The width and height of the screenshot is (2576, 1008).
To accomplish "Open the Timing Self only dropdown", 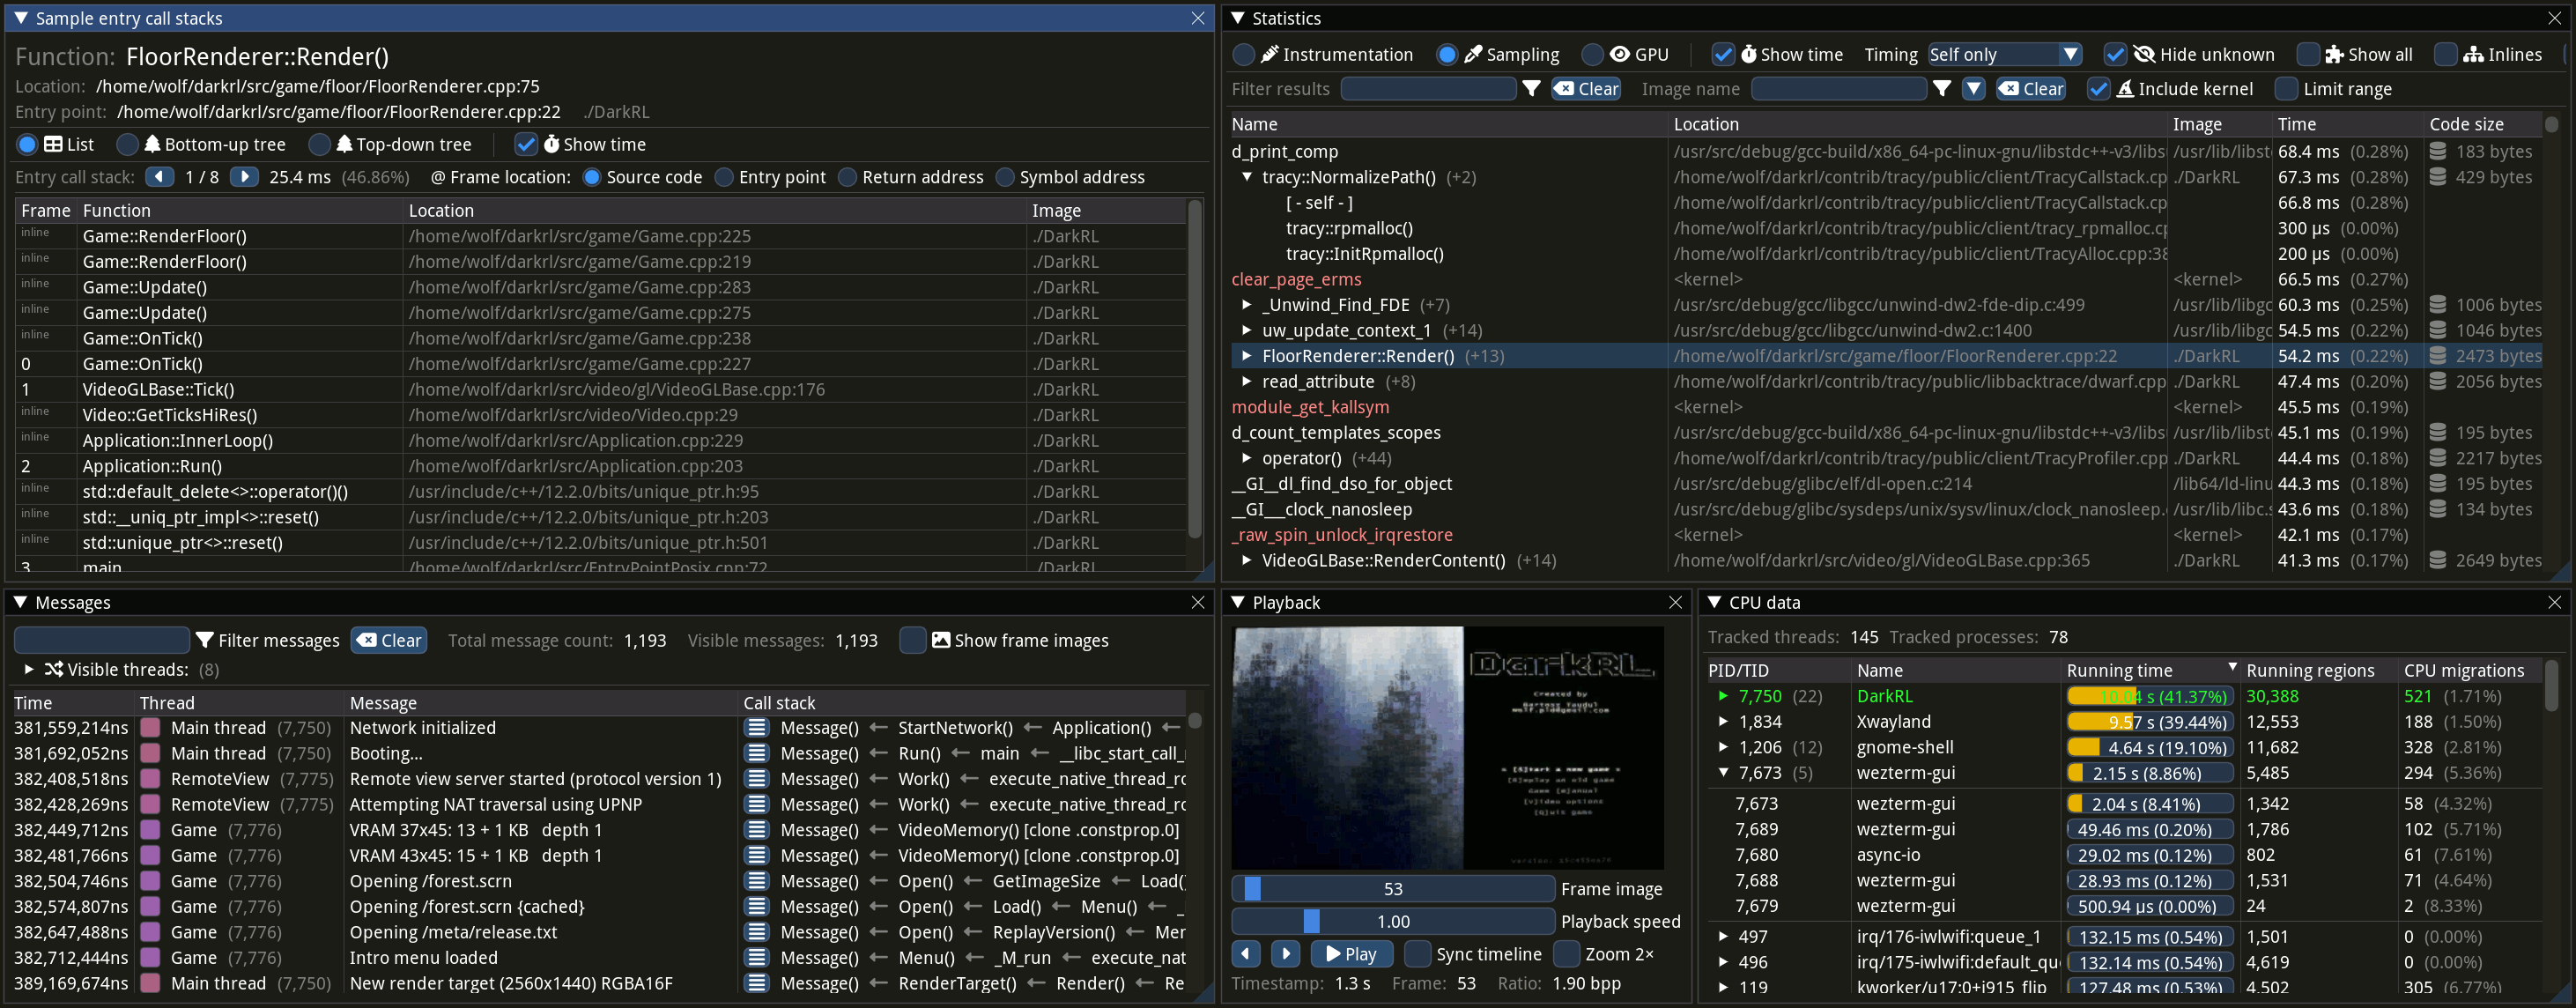I will pyautogui.click(x=2003, y=54).
